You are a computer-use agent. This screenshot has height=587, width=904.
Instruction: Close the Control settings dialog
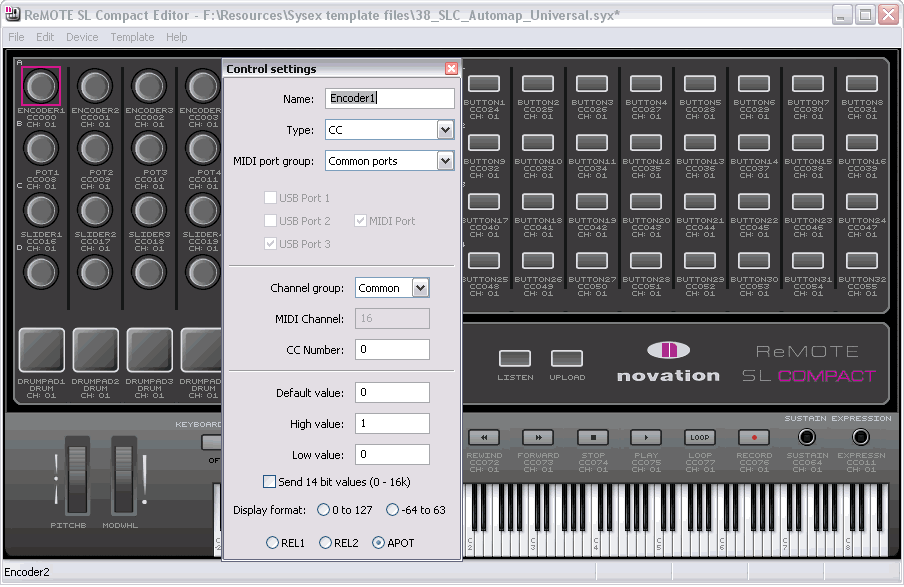(x=451, y=69)
